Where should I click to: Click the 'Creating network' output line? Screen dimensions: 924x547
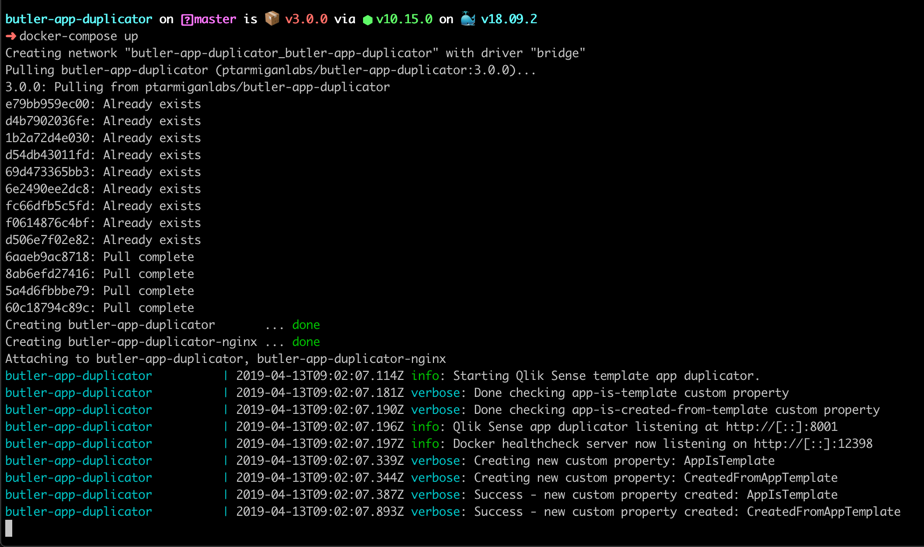(295, 53)
